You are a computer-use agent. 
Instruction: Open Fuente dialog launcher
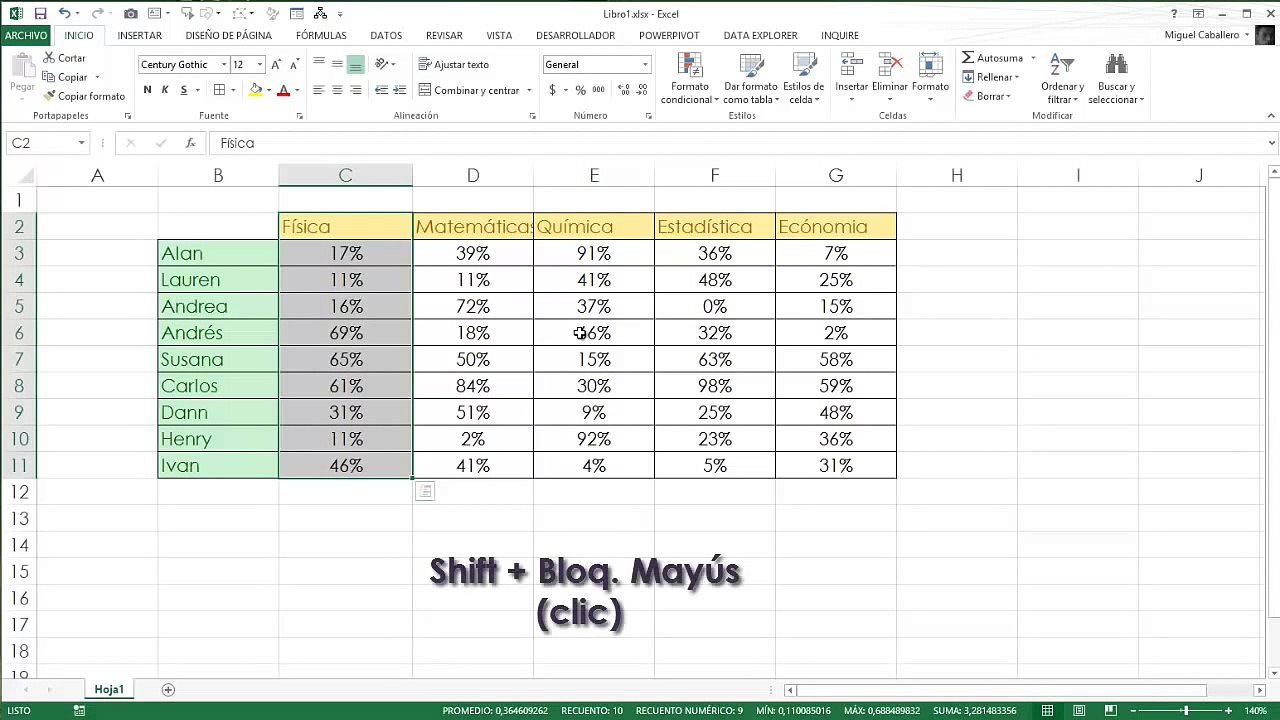pos(300,116)
